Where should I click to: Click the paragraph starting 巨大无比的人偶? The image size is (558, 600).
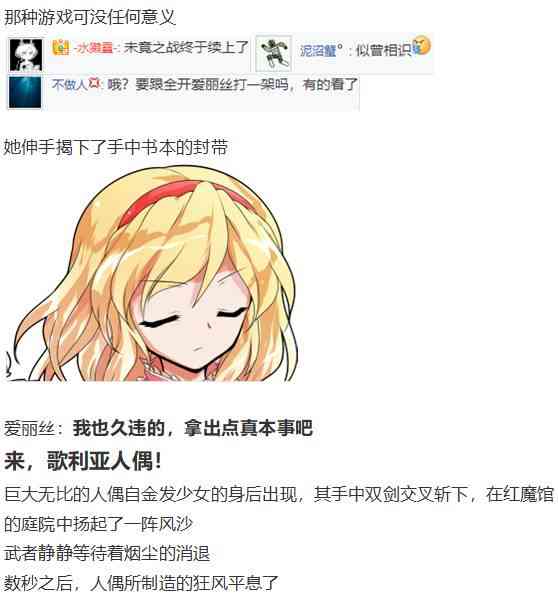(279, 509)
